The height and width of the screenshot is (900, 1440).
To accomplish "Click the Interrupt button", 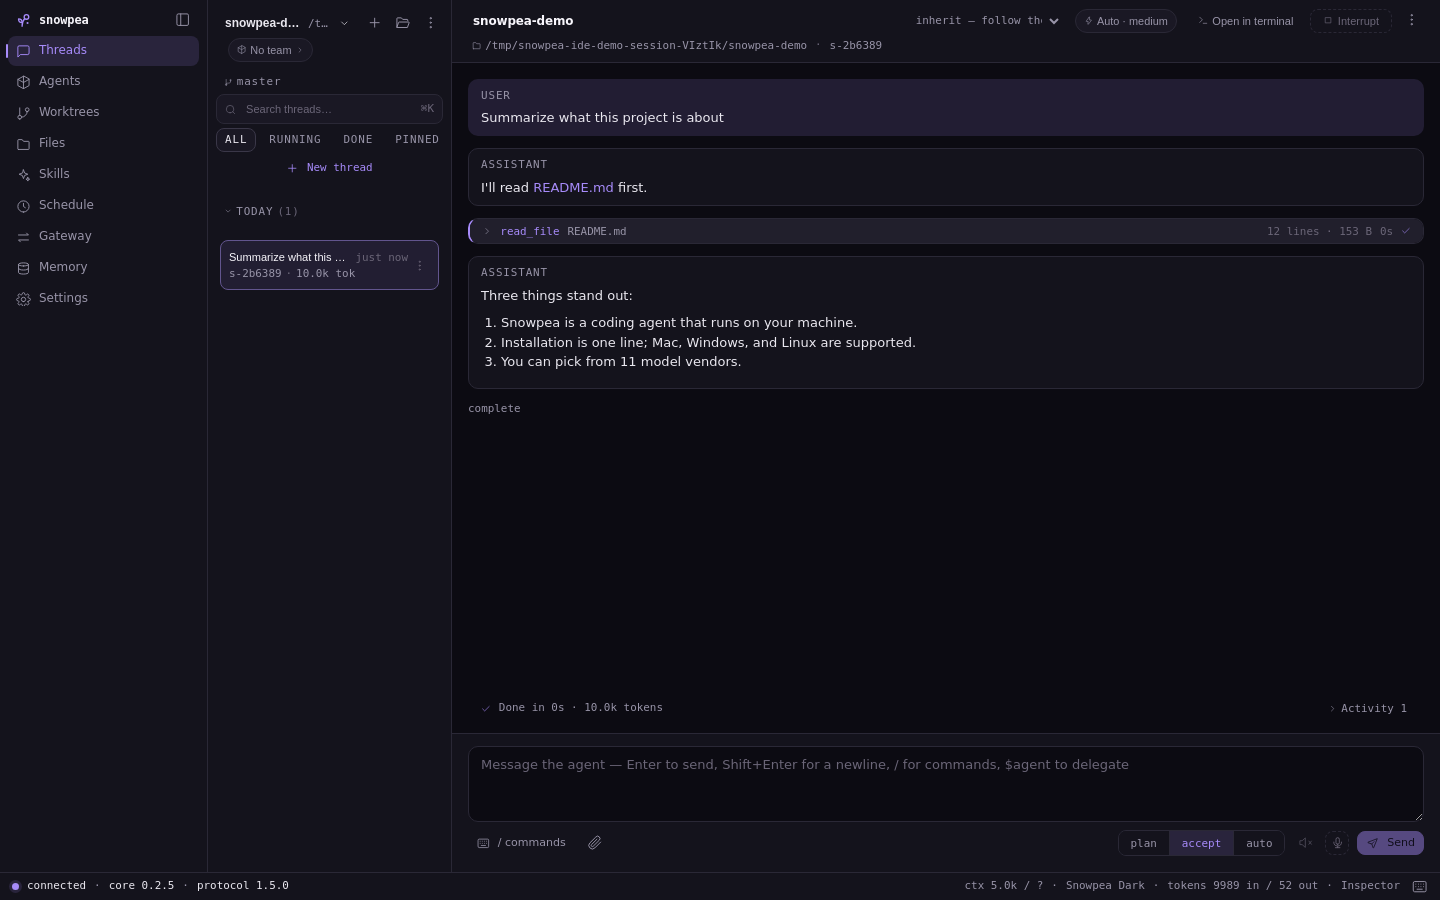I will click(x=1351, y=21).
